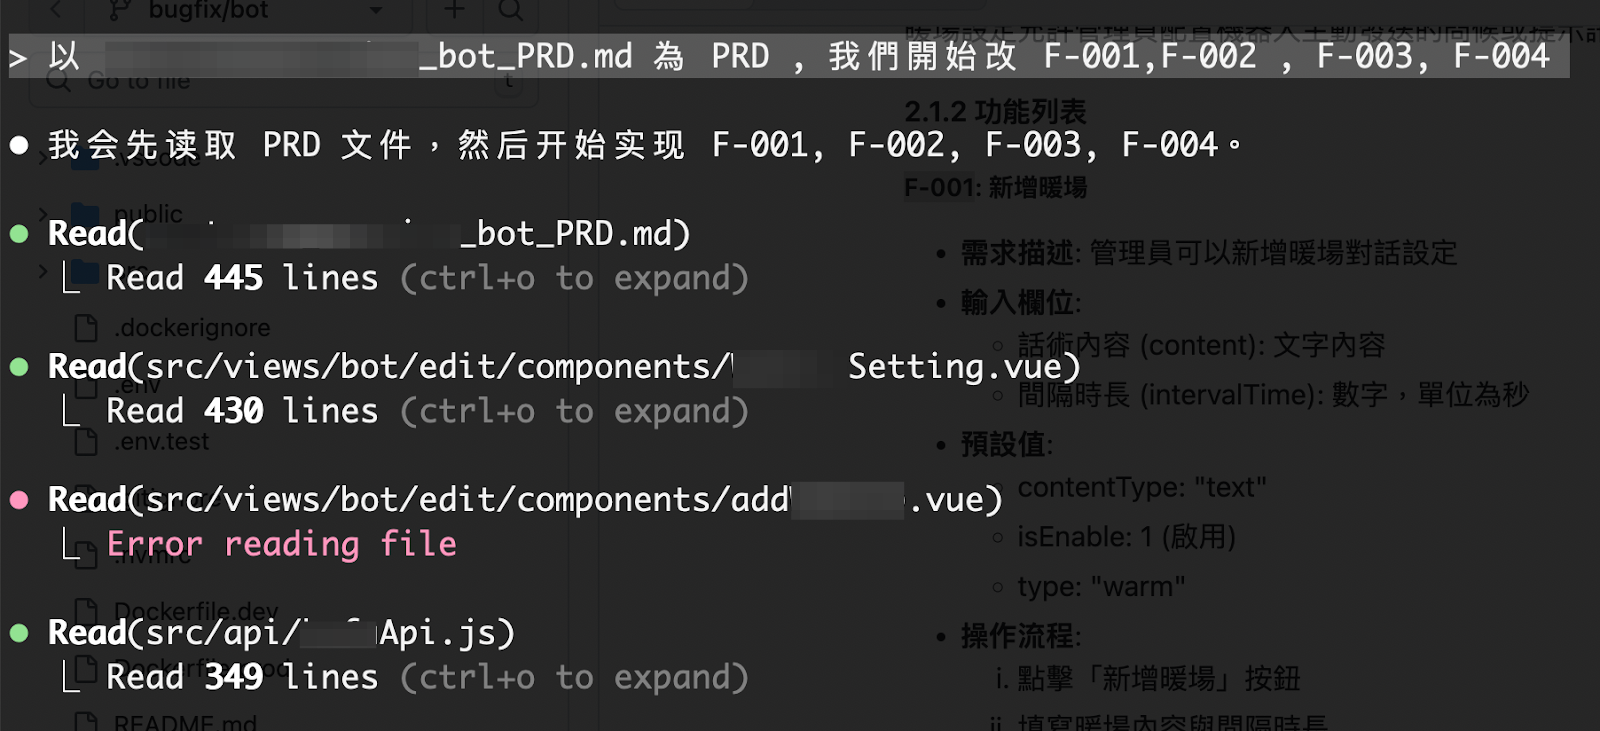This screenshot has width=1600, height=731.
Task: Click the git branch icon beside bugfix/bot
Action: 120,10
